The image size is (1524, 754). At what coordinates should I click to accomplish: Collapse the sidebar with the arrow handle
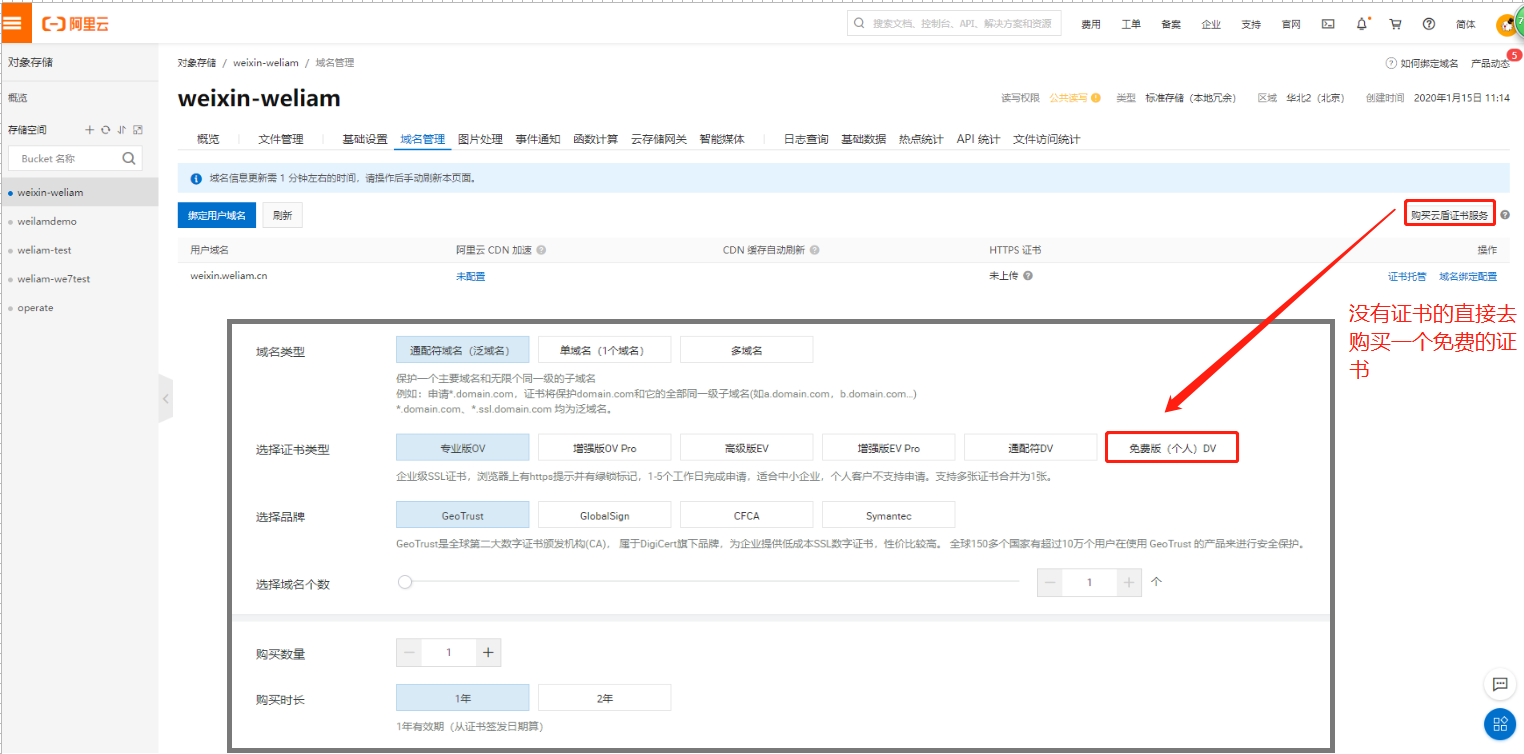pyautogui.click(x=166, y=399)
